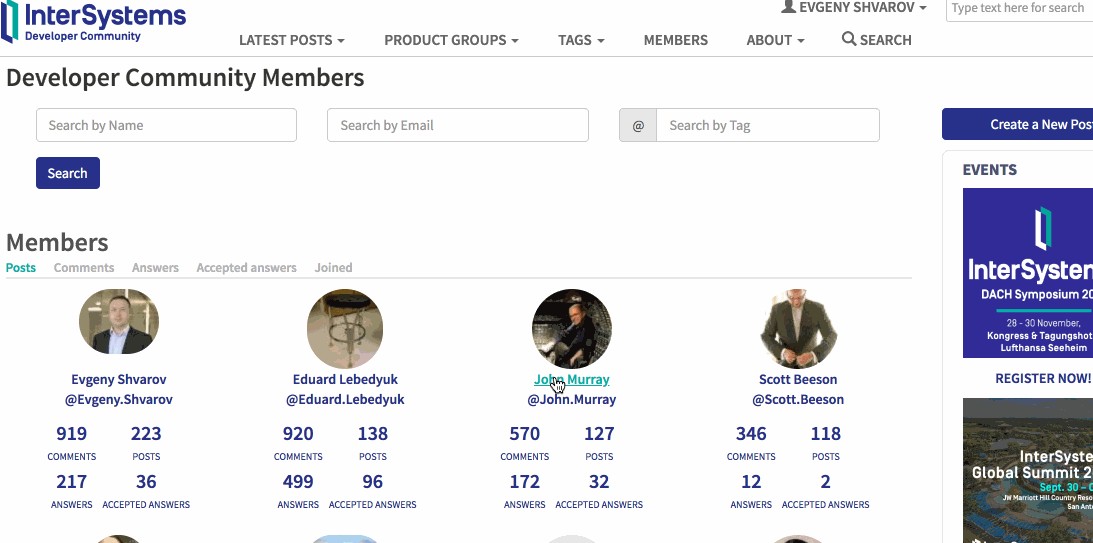Click the InterSystems Developer Community logo
Image resolution: width=1093 pixels, height=543 pixels.
pyautogui.click(x=93, y=23)
